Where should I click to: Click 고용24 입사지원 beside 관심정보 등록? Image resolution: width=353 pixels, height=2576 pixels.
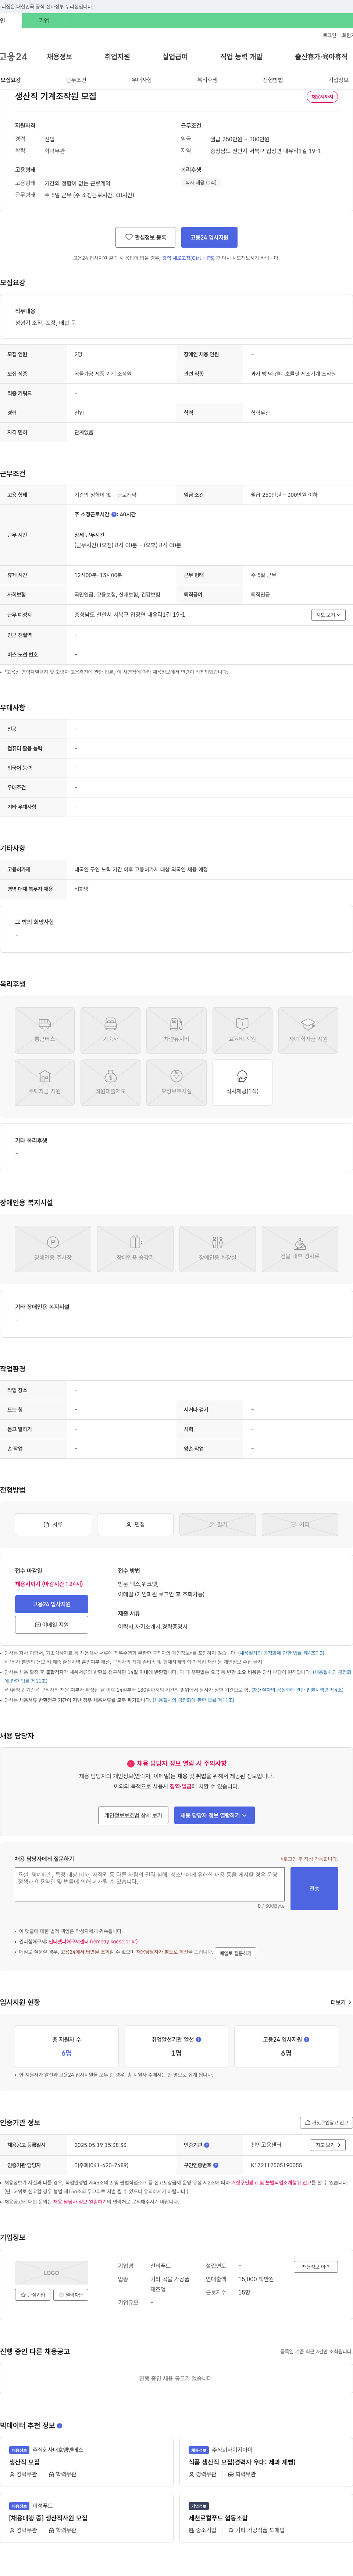[209, 237]
